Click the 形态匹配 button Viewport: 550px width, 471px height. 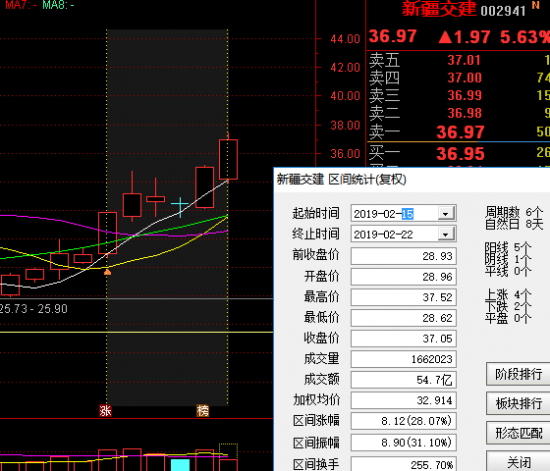tap(518, 433)
